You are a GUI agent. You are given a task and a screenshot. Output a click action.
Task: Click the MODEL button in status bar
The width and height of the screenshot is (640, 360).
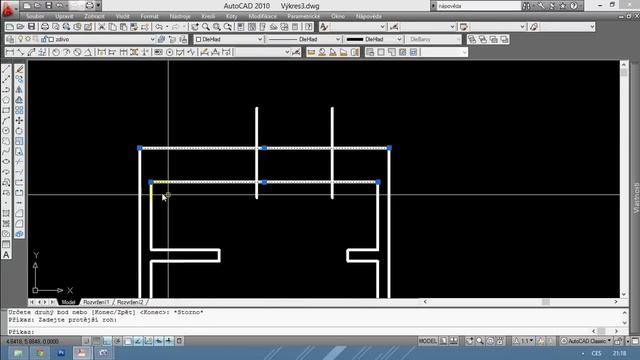click(x=428, y=341)
